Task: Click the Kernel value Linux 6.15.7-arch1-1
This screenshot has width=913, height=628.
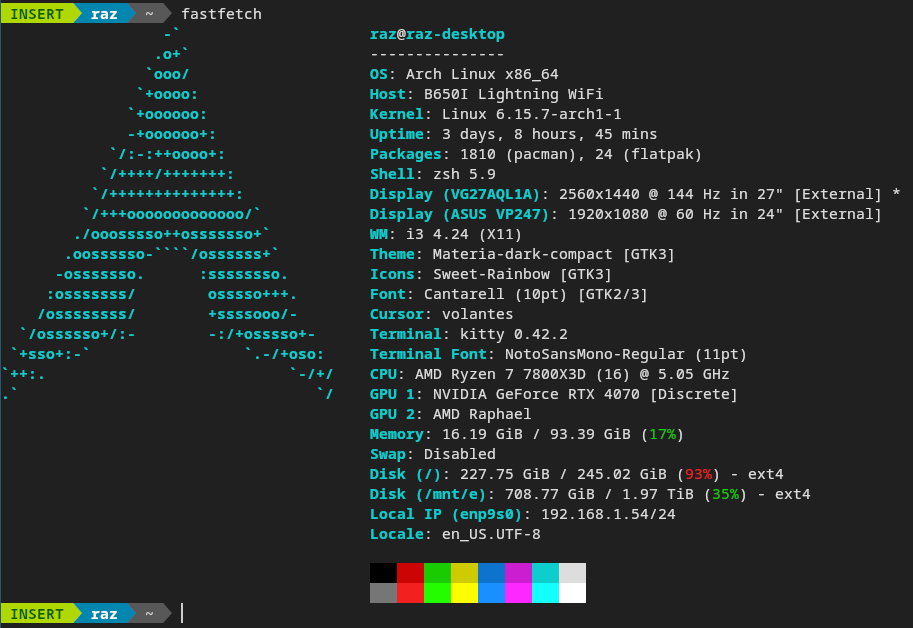Action: pyautogui.click(x=532, y=114)
